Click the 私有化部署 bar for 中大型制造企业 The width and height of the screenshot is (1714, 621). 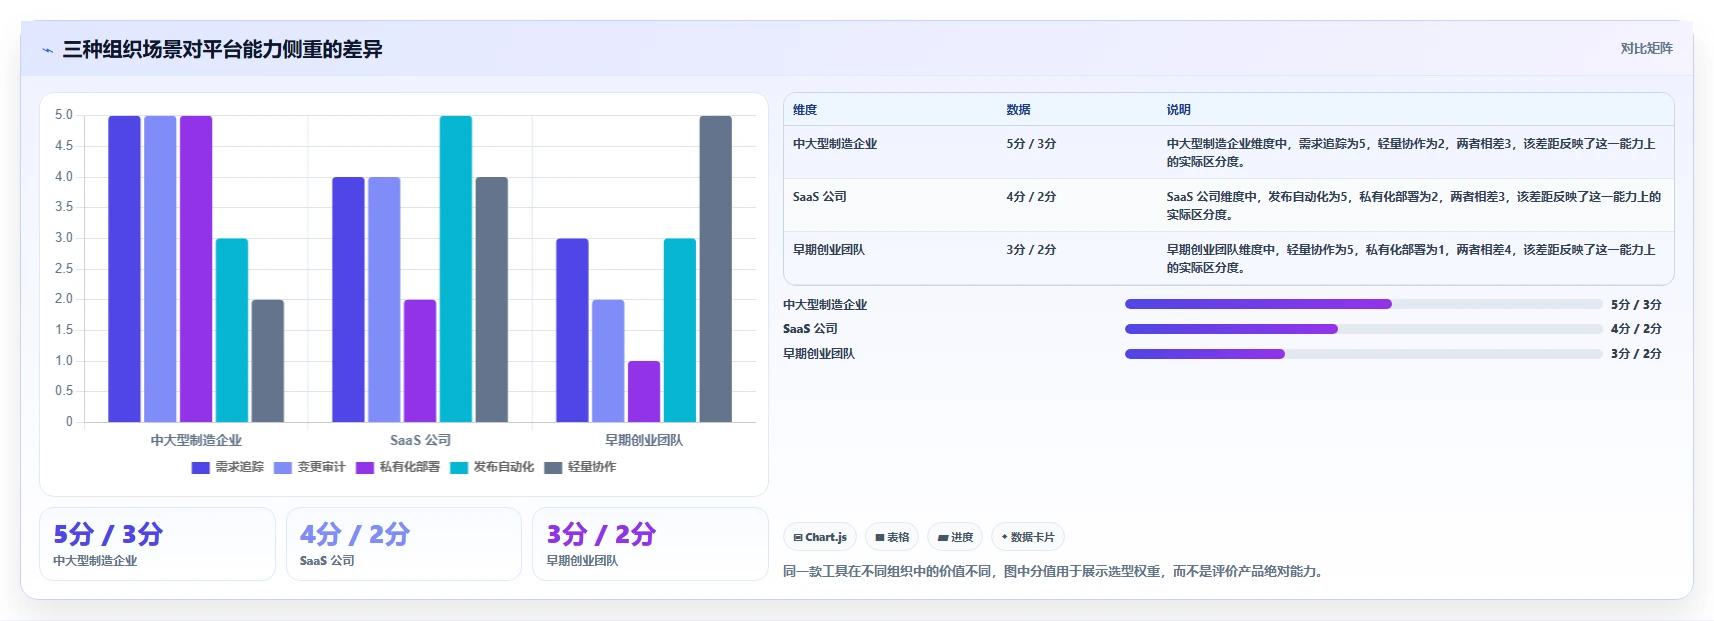(x=196, y=269)
